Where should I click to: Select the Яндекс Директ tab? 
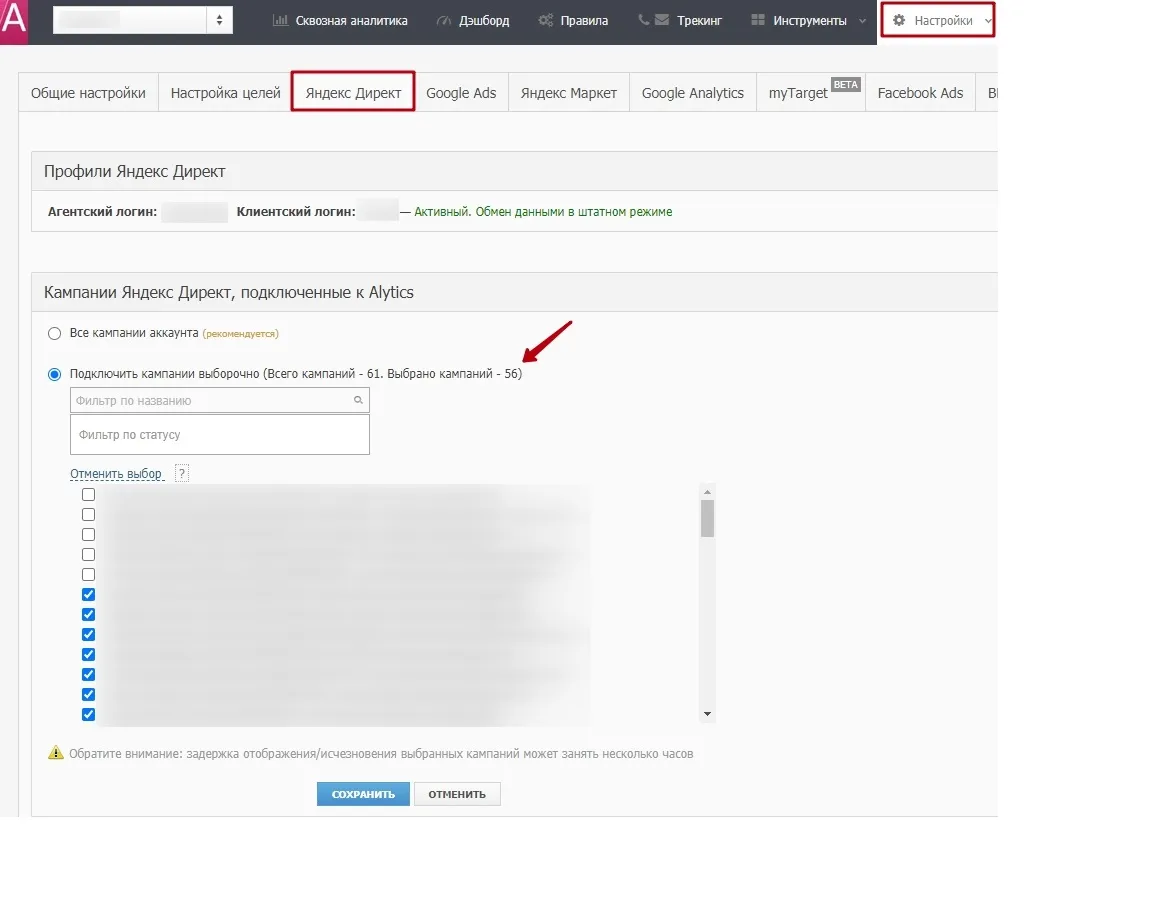tap(353, 93)
